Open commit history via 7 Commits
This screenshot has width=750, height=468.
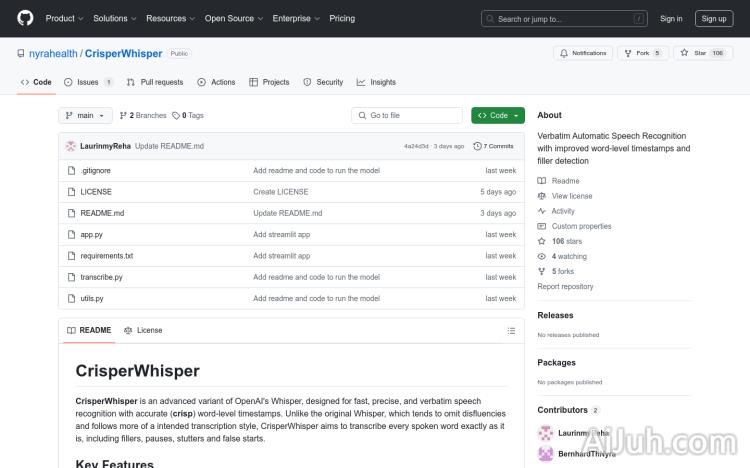click(x=494, y=146)
